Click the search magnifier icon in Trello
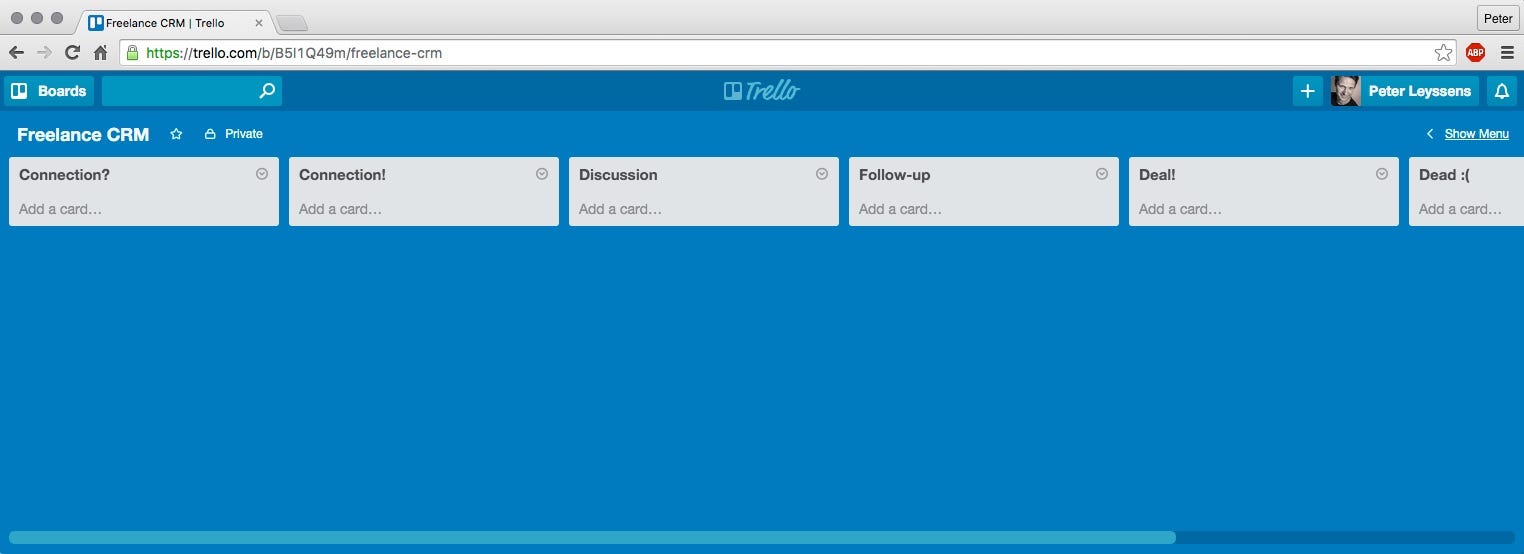The width and height of the screenshot is (1524, 554). coord(267,91)
